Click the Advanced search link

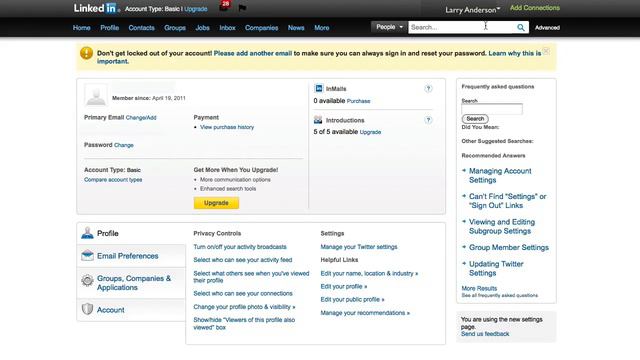[x=547, y=28]
